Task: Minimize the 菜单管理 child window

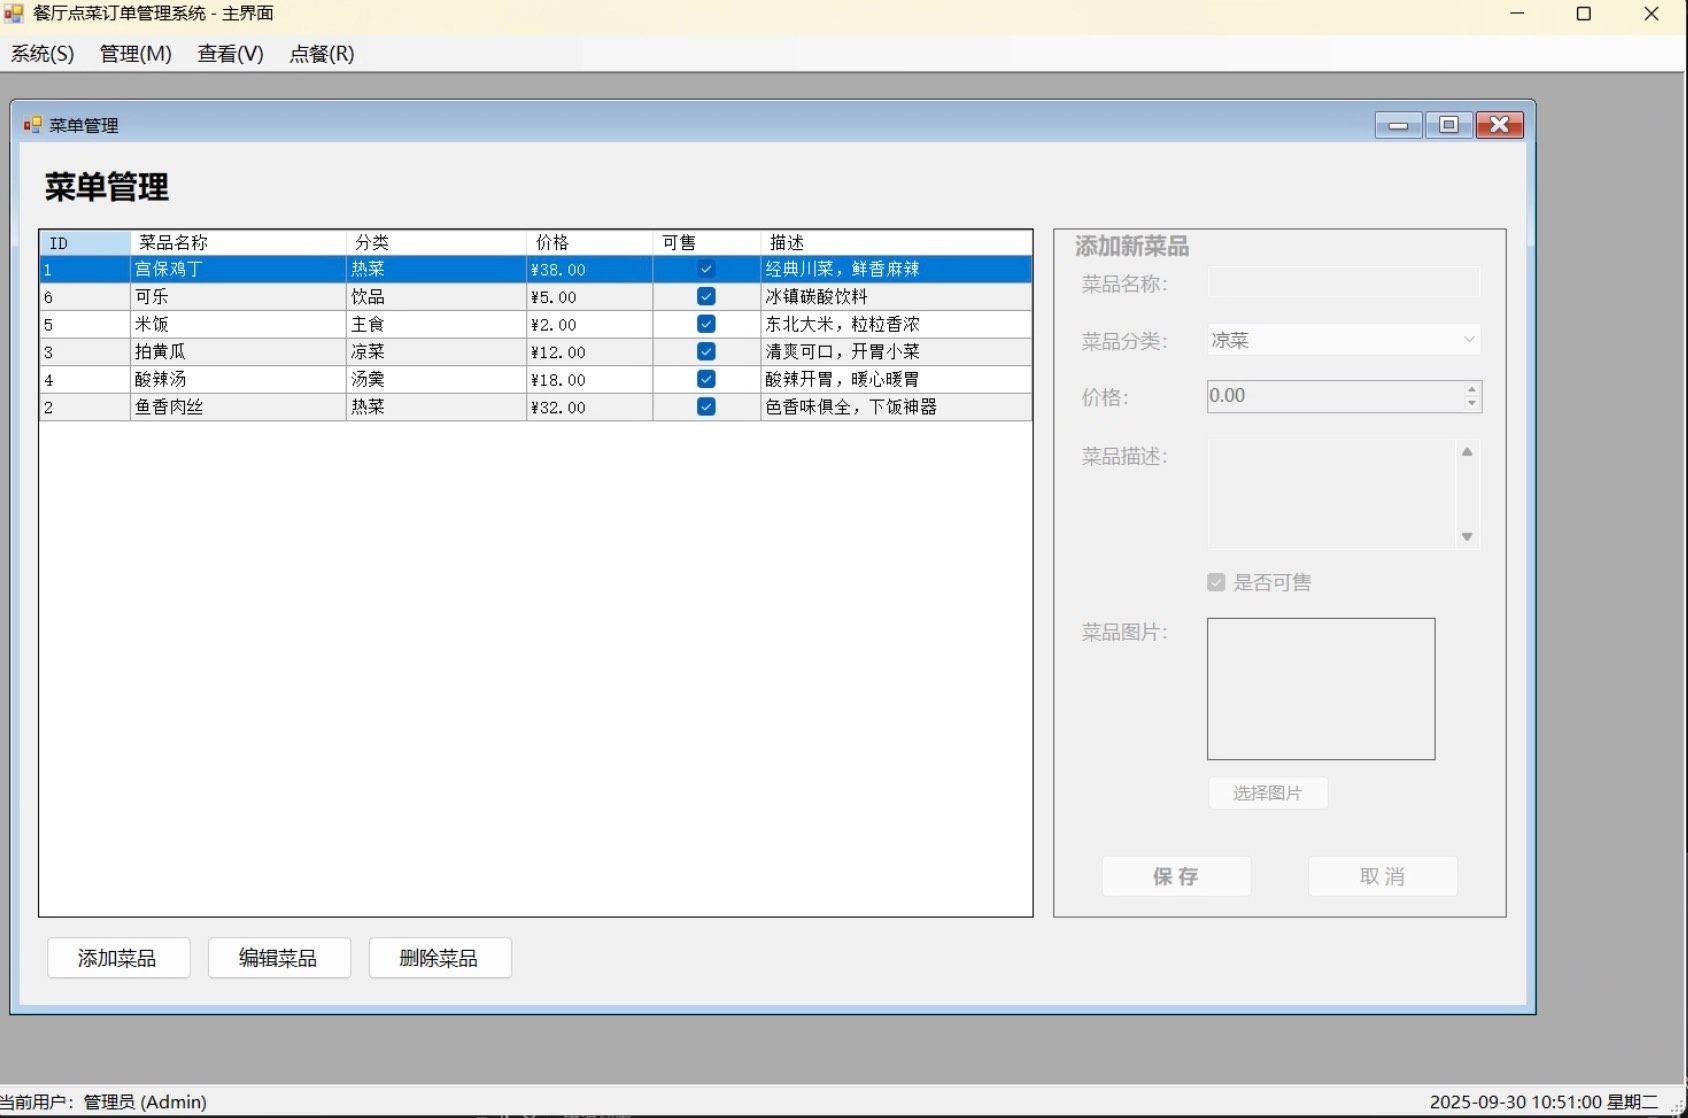Action: coord(1398,125)
